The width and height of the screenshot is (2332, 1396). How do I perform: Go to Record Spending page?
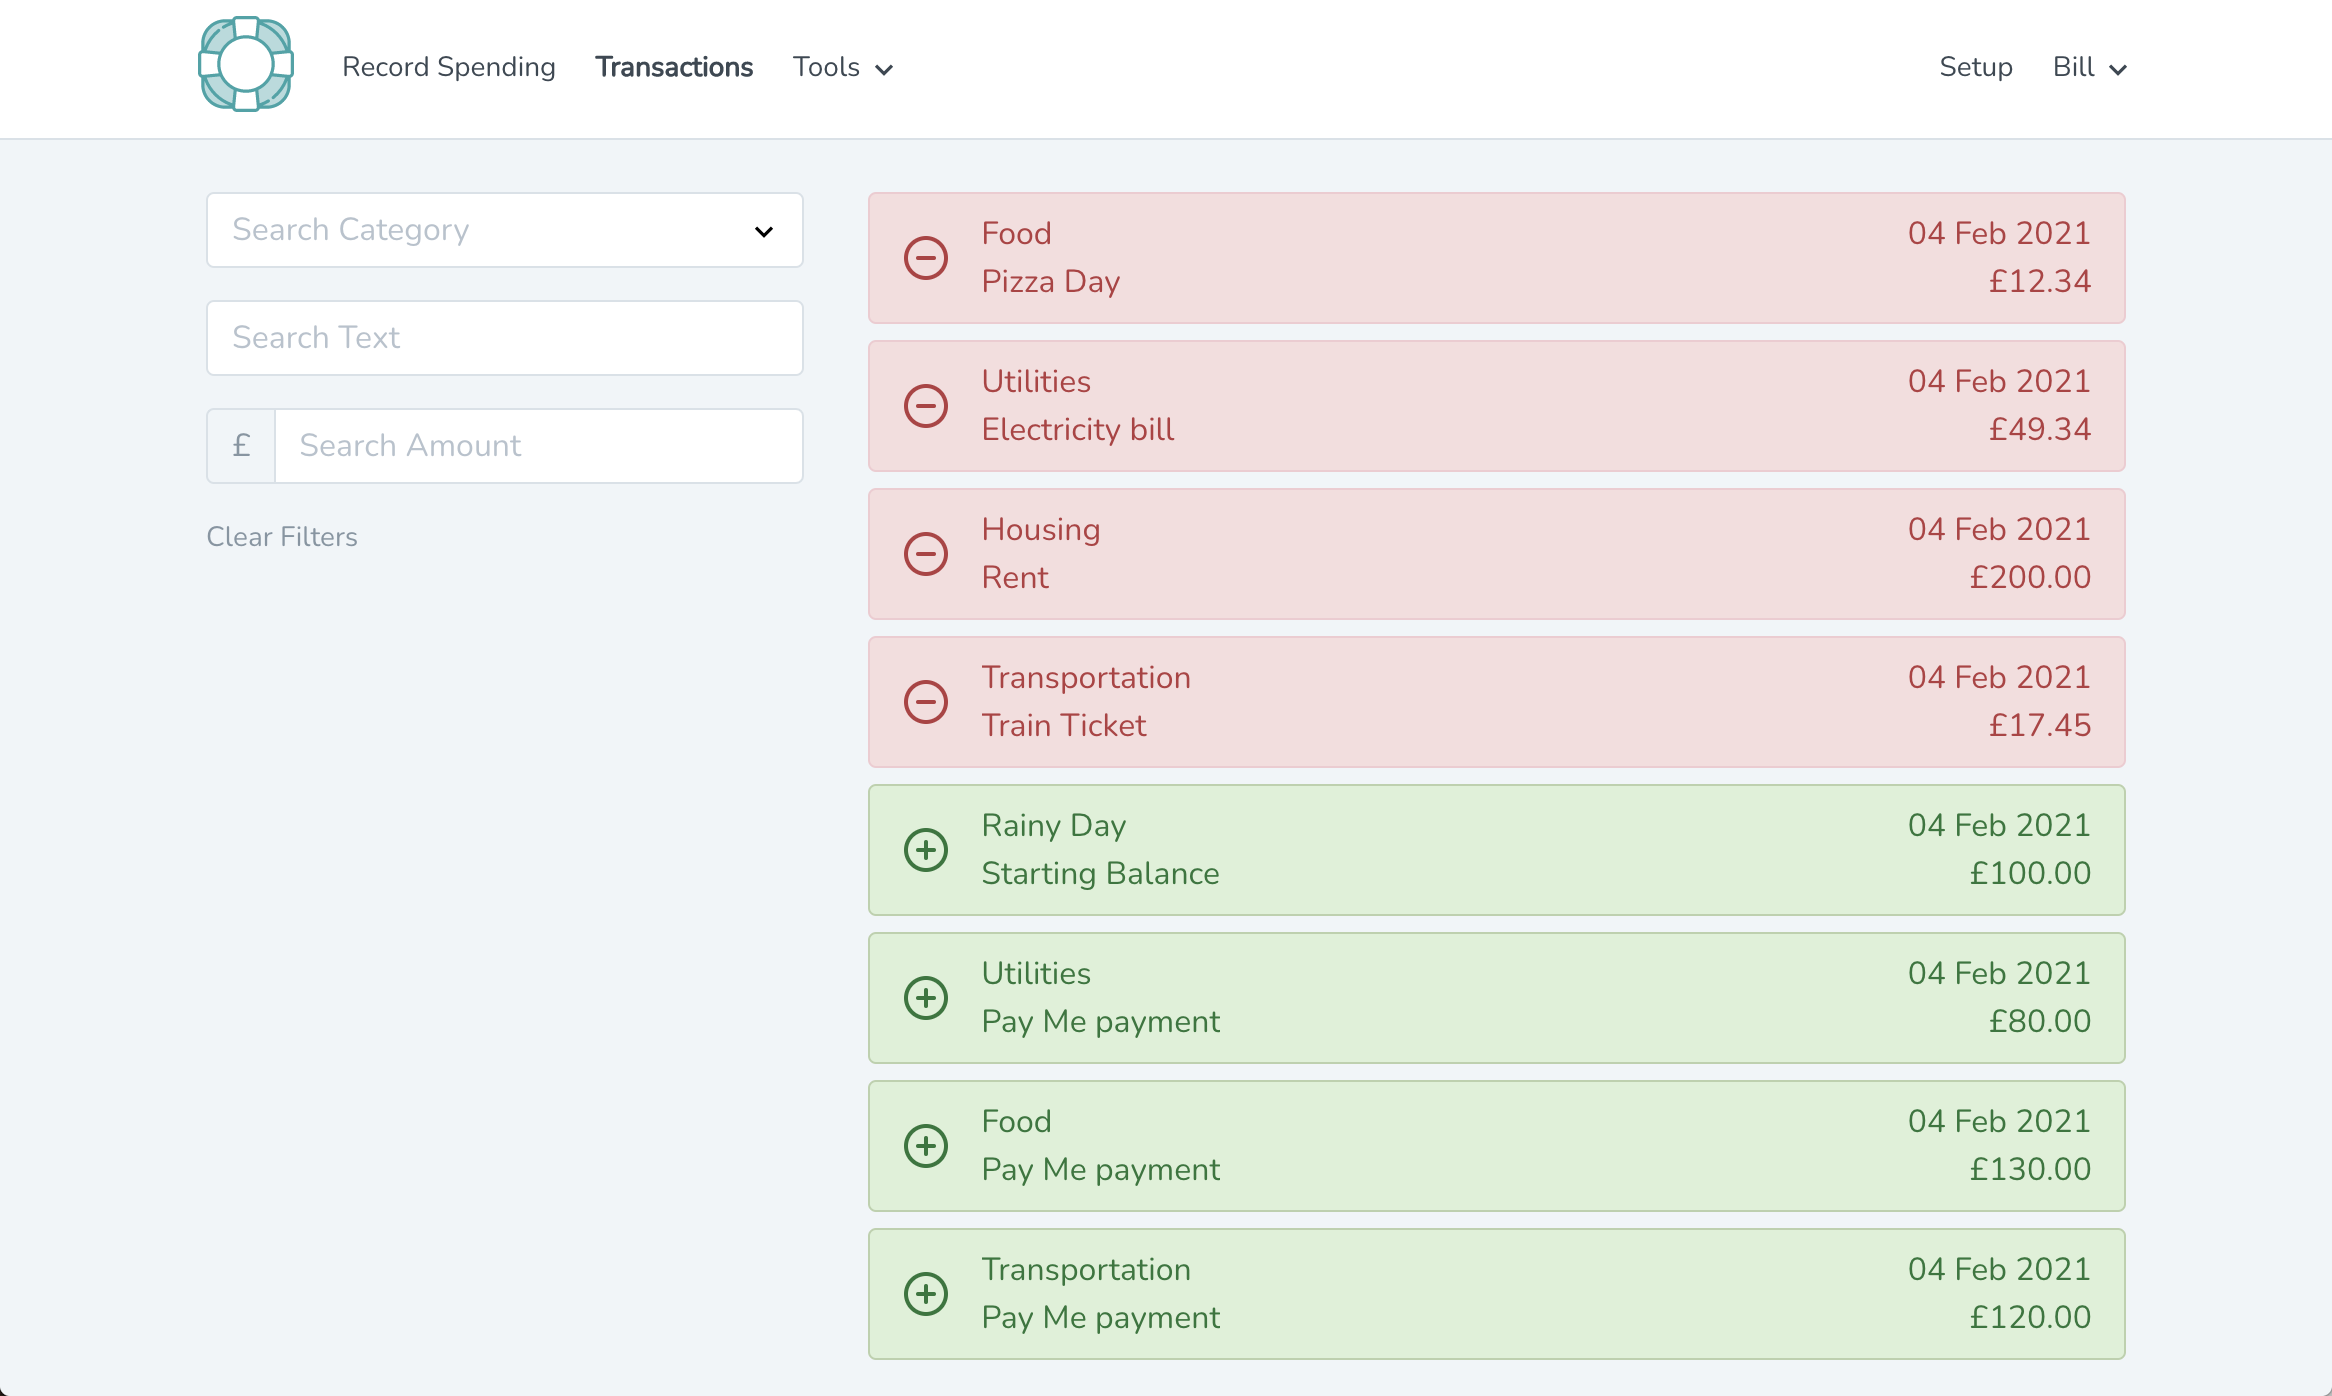[x=448, y=67]
